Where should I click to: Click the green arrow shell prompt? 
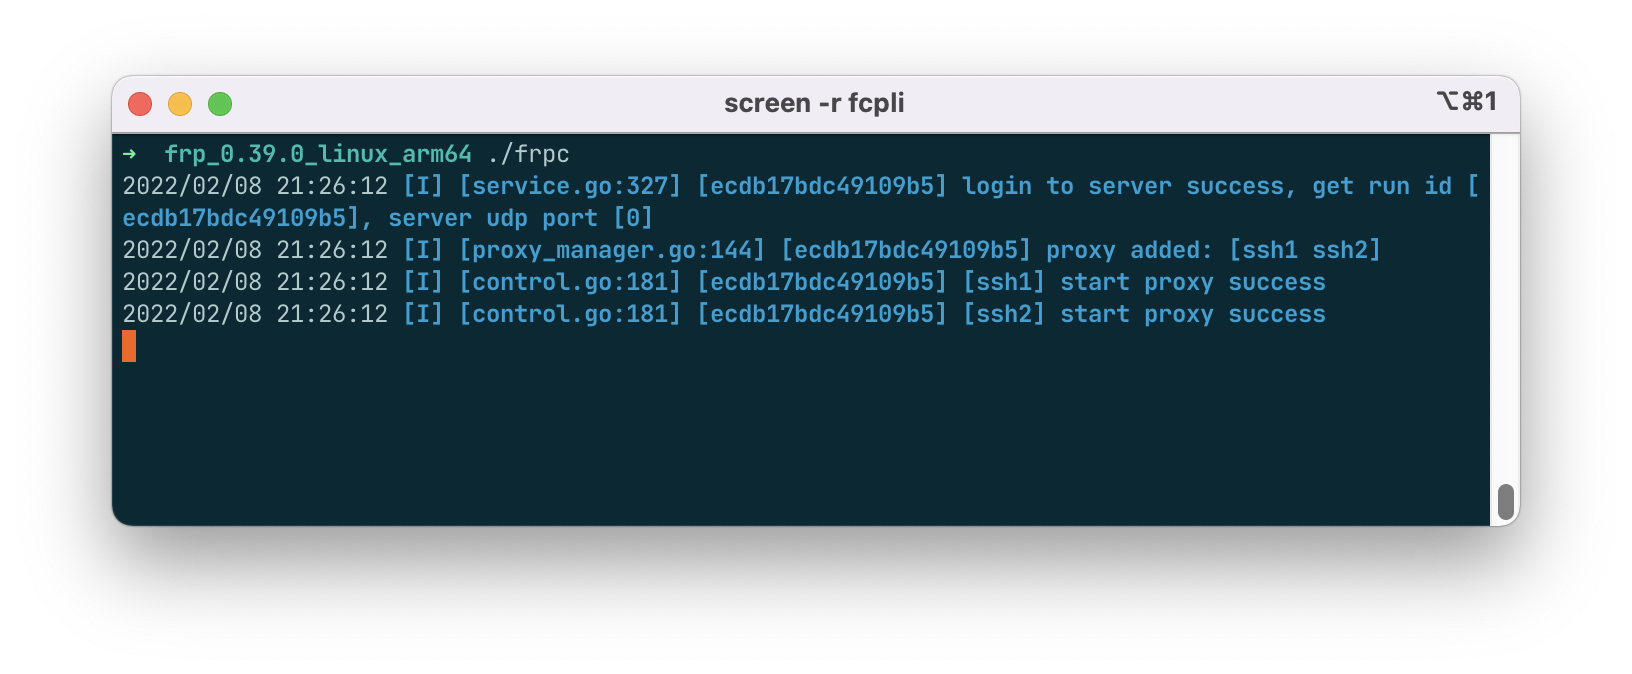(130, 155)
